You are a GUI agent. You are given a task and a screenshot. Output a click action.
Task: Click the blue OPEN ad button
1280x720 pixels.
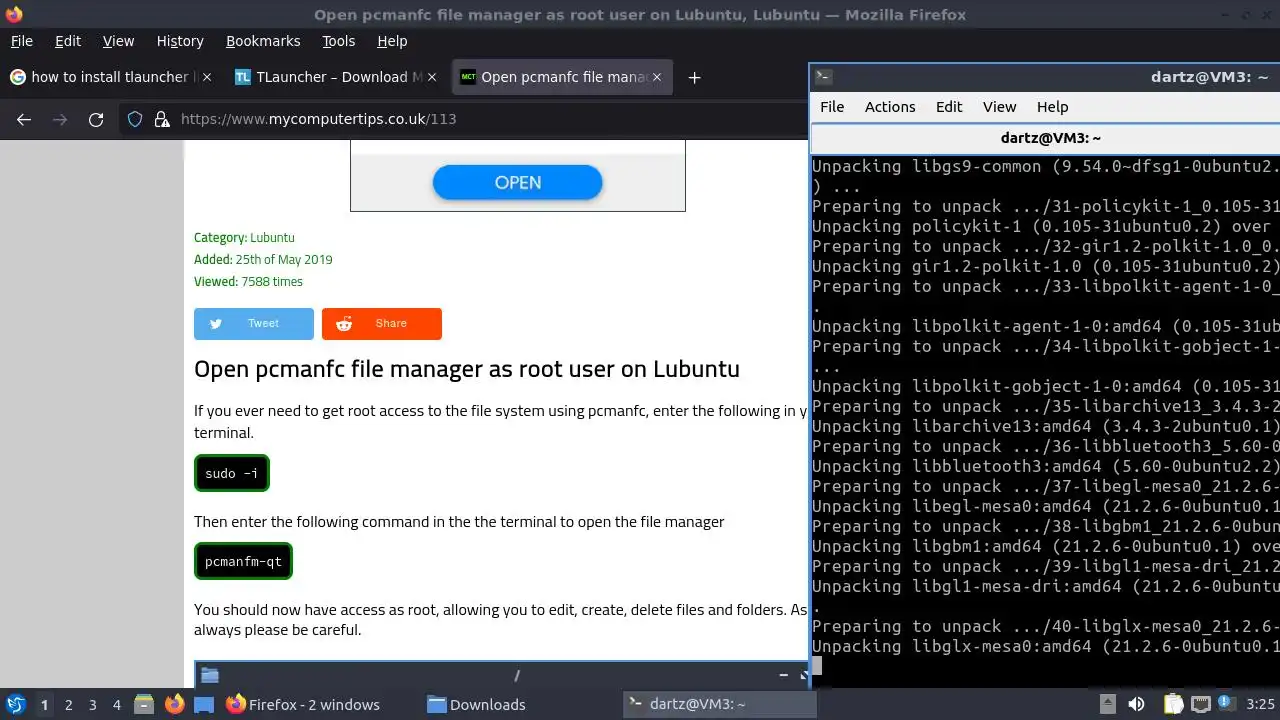[x=517, y=182]
